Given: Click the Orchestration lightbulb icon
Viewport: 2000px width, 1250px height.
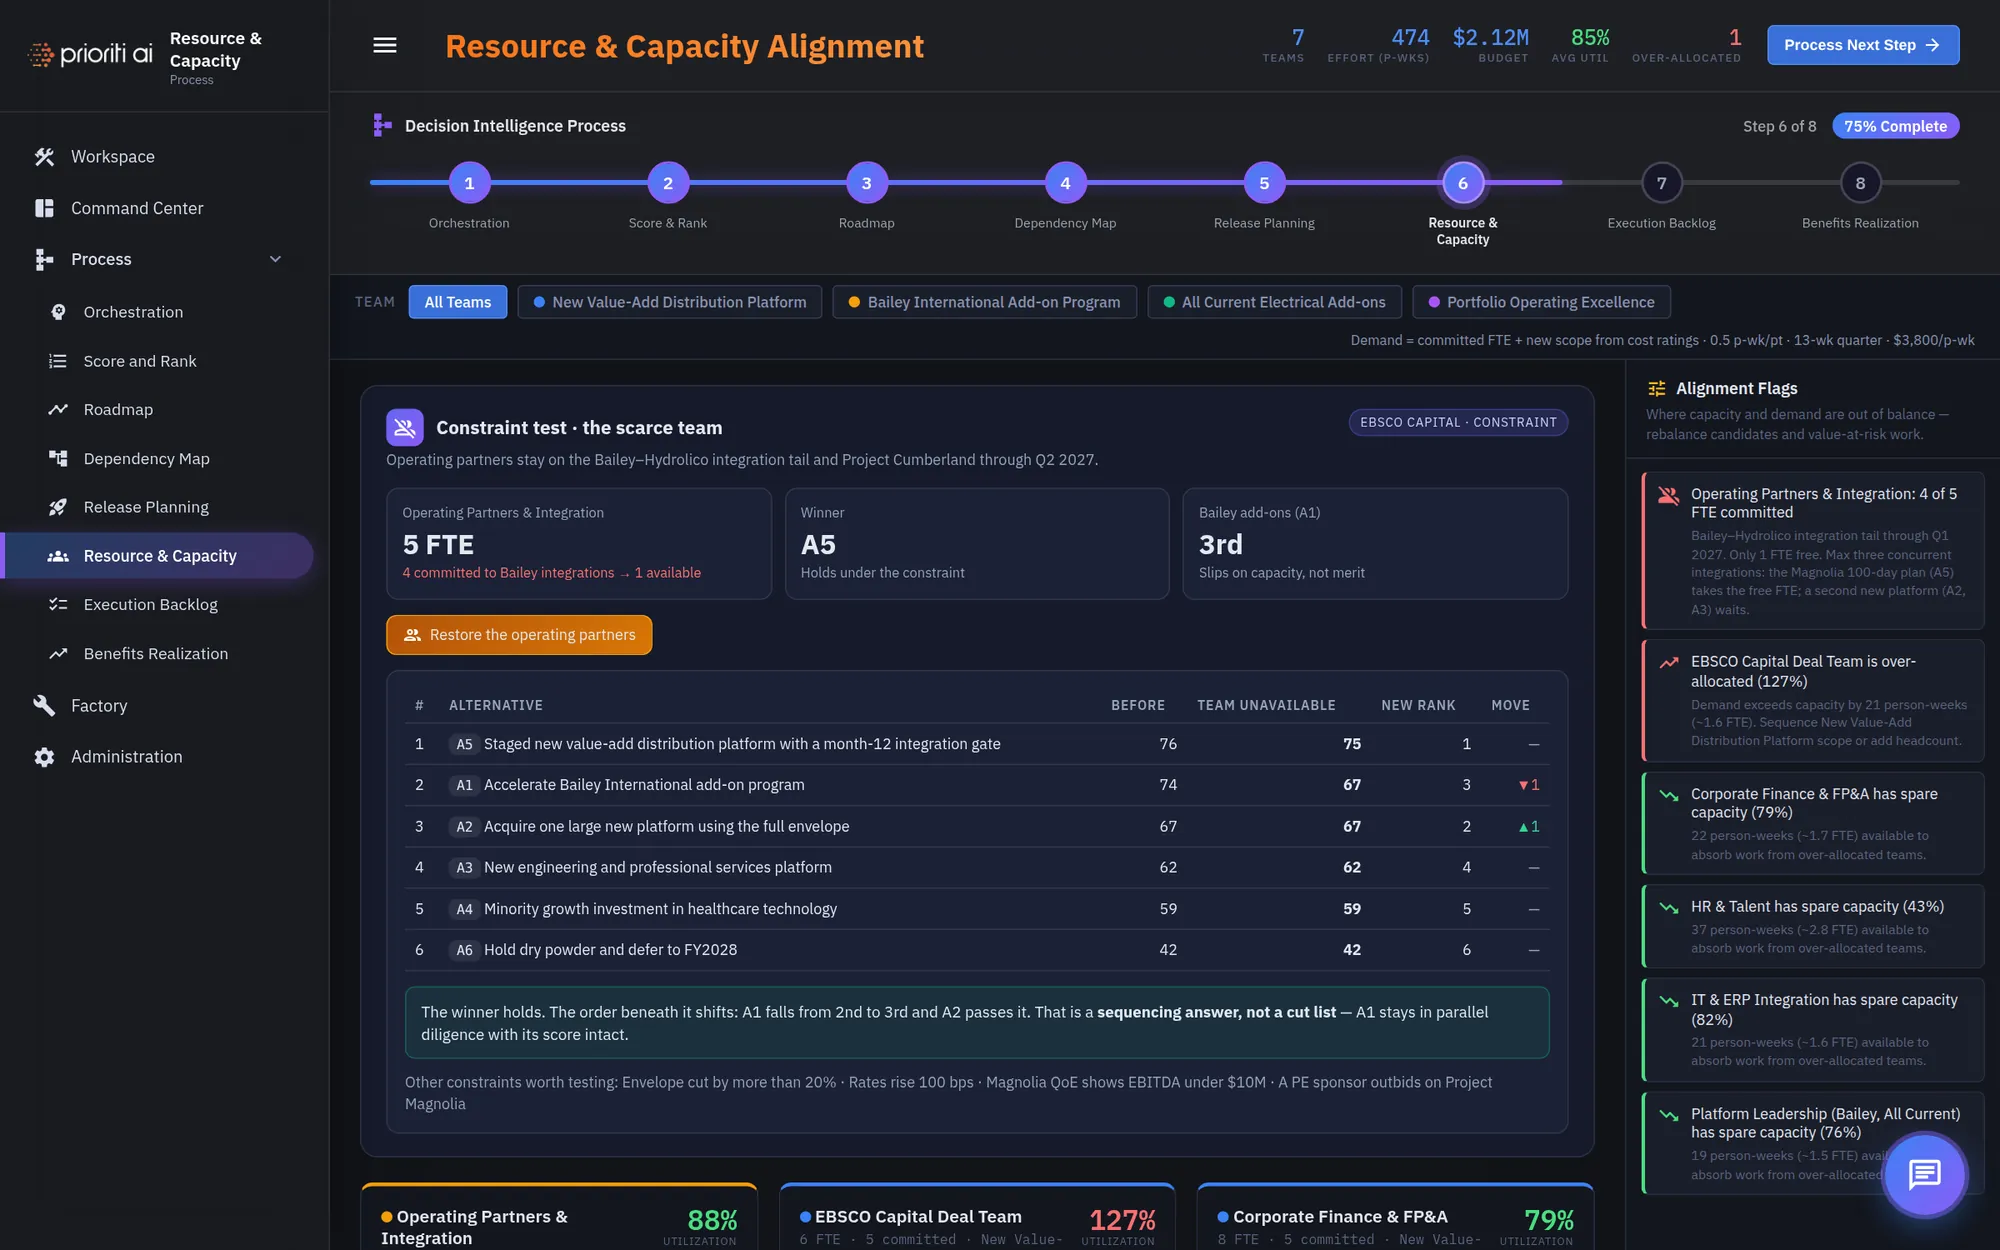Looking at the screenshot, I should coord(58,312).
